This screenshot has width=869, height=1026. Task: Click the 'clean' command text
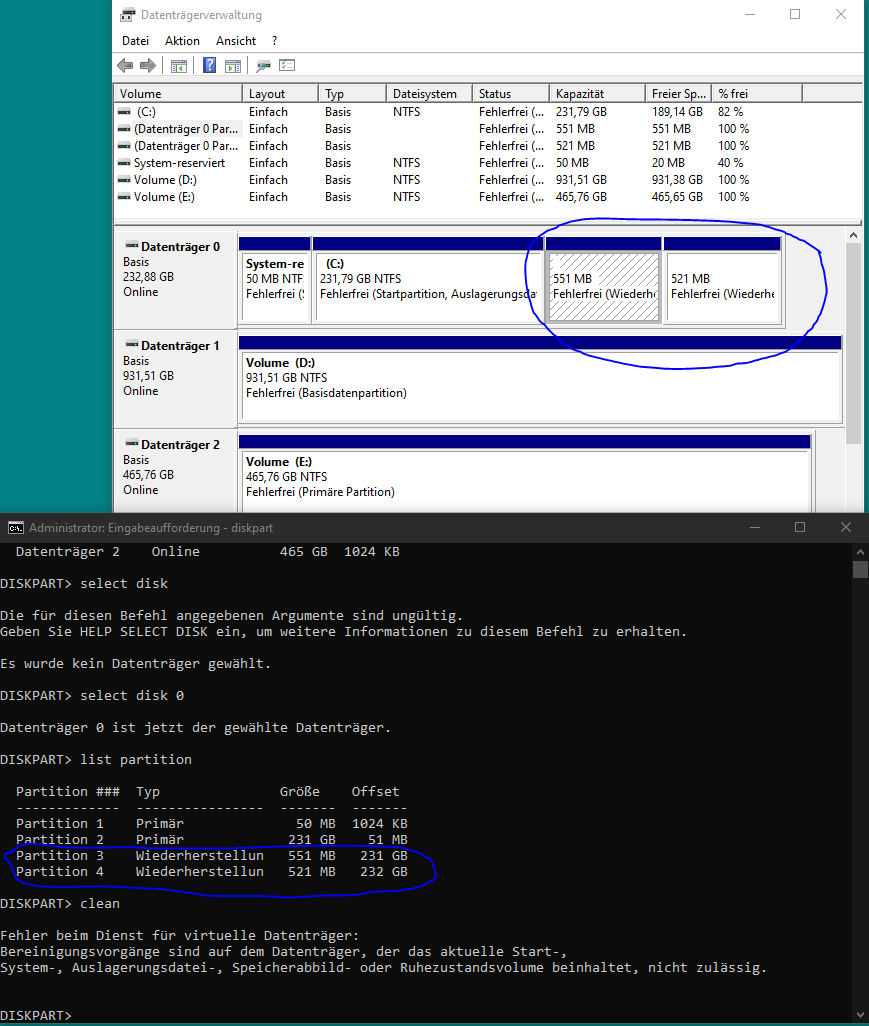(100, 903)
